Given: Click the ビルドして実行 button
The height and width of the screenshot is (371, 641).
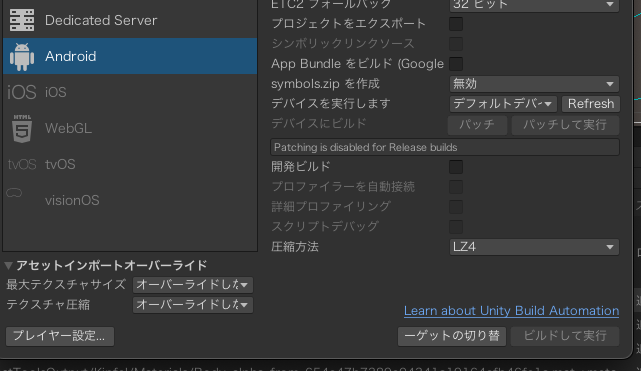Looking at the screenshot, I should pos(565,336).
